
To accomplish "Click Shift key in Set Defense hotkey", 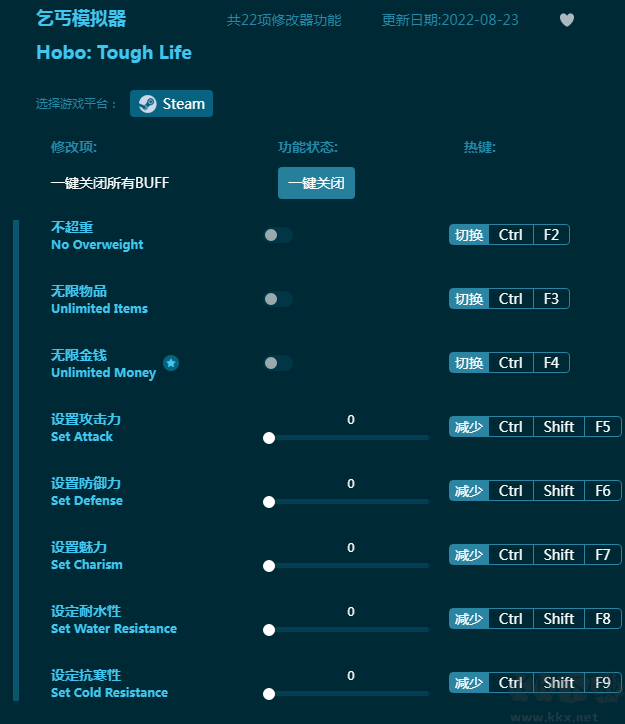I will tap(559, 490).
